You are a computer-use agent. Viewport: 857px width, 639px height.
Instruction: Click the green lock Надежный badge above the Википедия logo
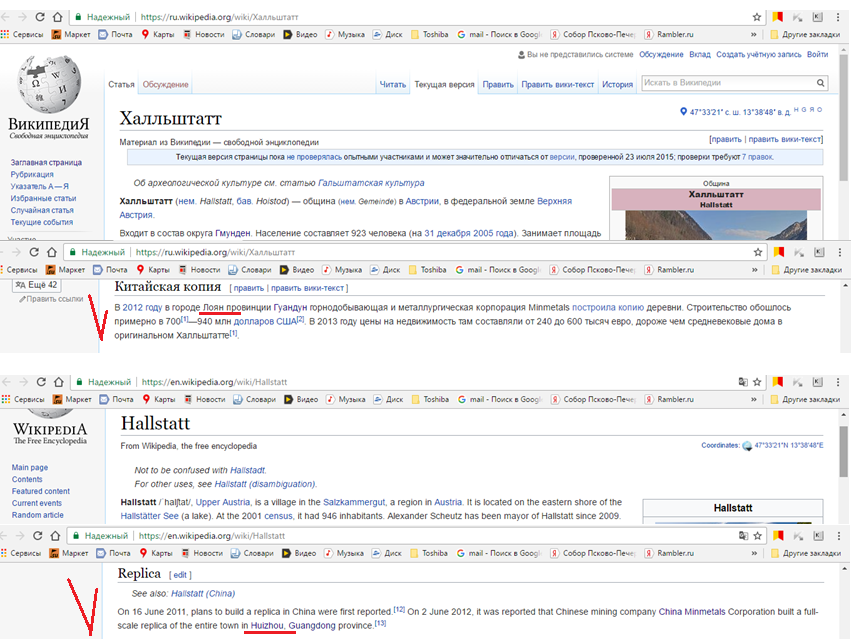click(103, 17)
